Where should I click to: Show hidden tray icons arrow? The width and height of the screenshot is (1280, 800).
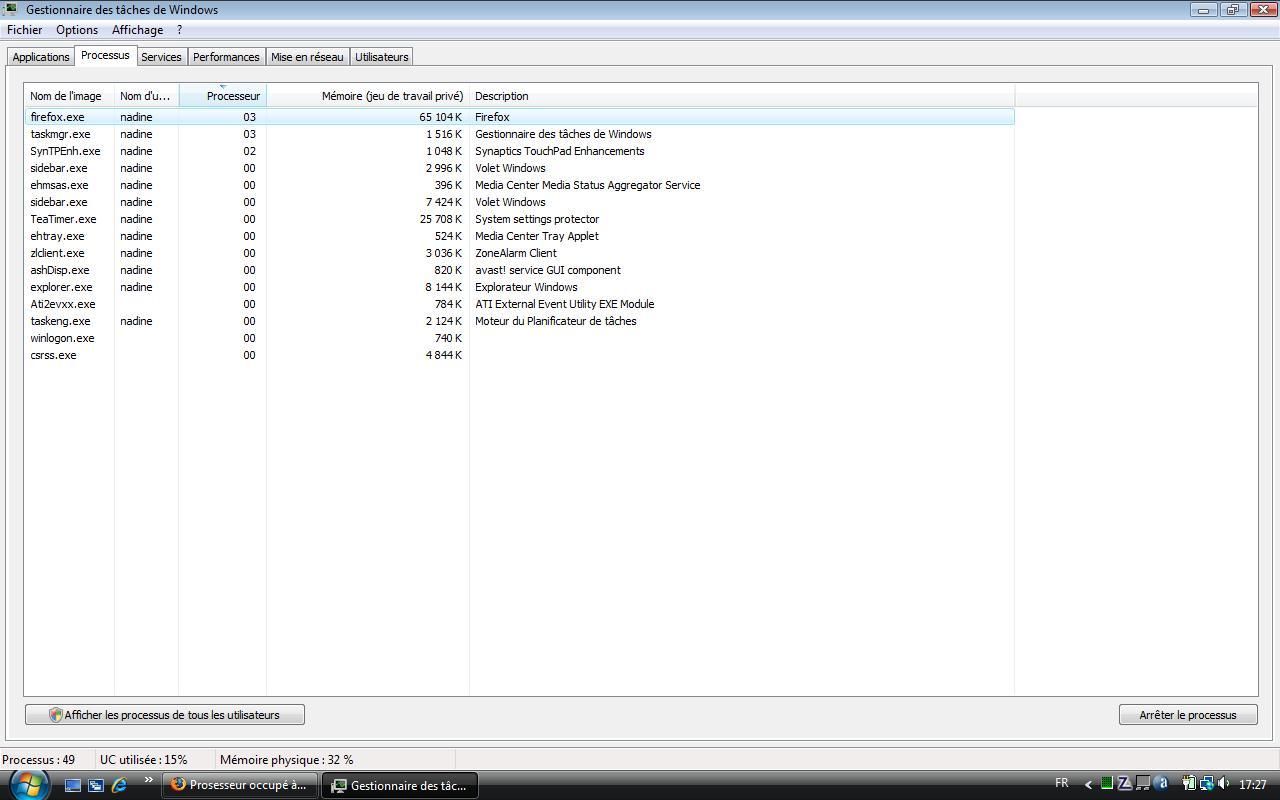tap(1088, 784)
